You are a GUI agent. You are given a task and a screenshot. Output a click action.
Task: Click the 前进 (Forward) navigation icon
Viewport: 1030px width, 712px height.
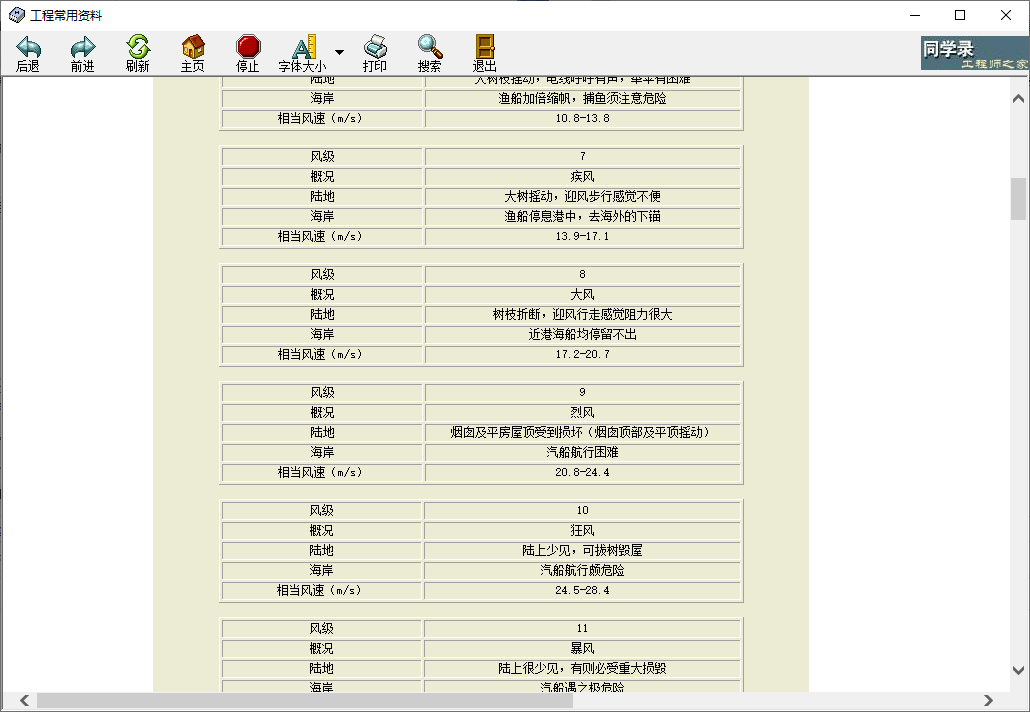coord(83,51)
